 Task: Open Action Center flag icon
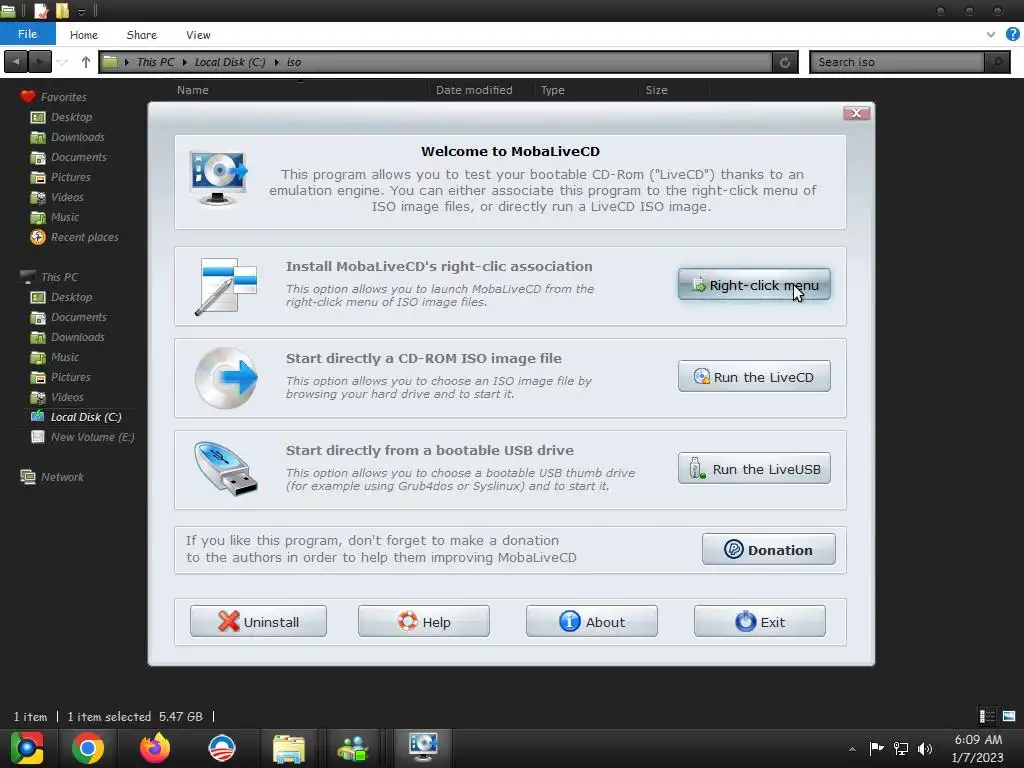click(876, 748)
